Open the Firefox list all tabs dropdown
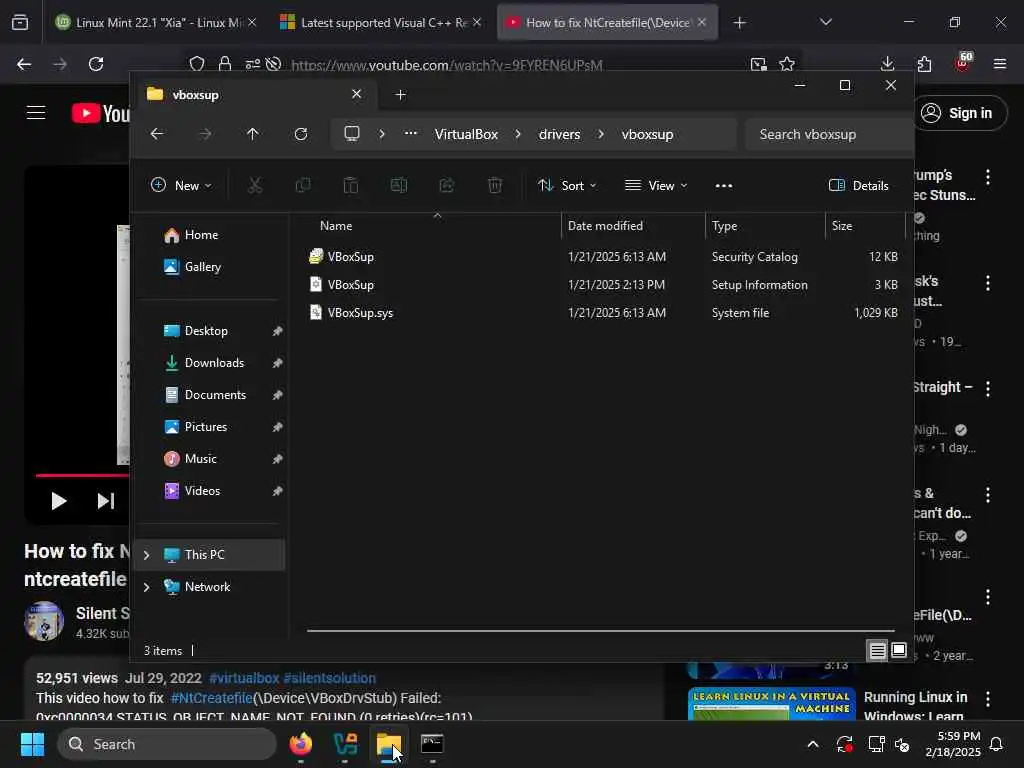 [x=826, y=22]
